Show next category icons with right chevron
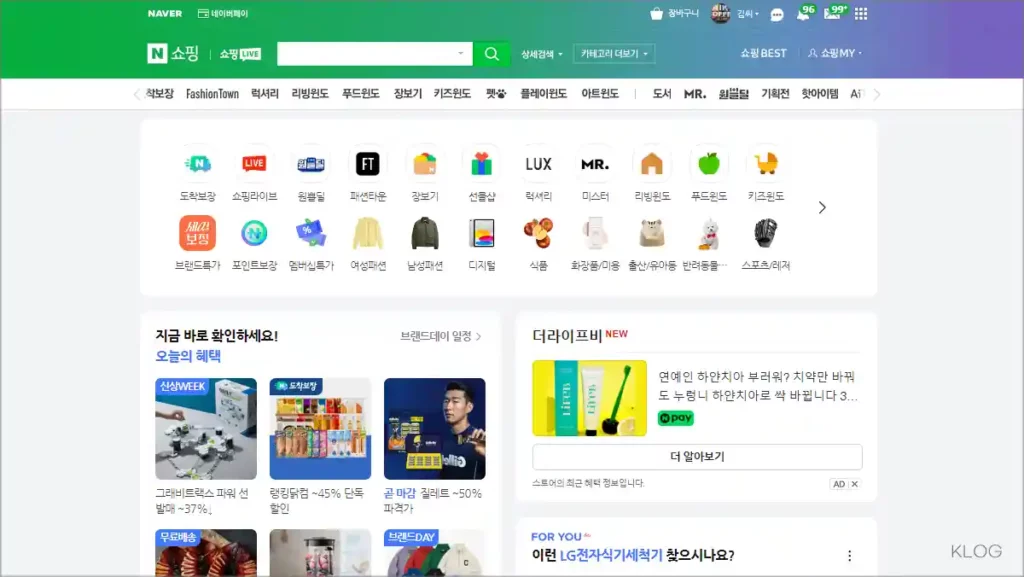 coord(822,208)
